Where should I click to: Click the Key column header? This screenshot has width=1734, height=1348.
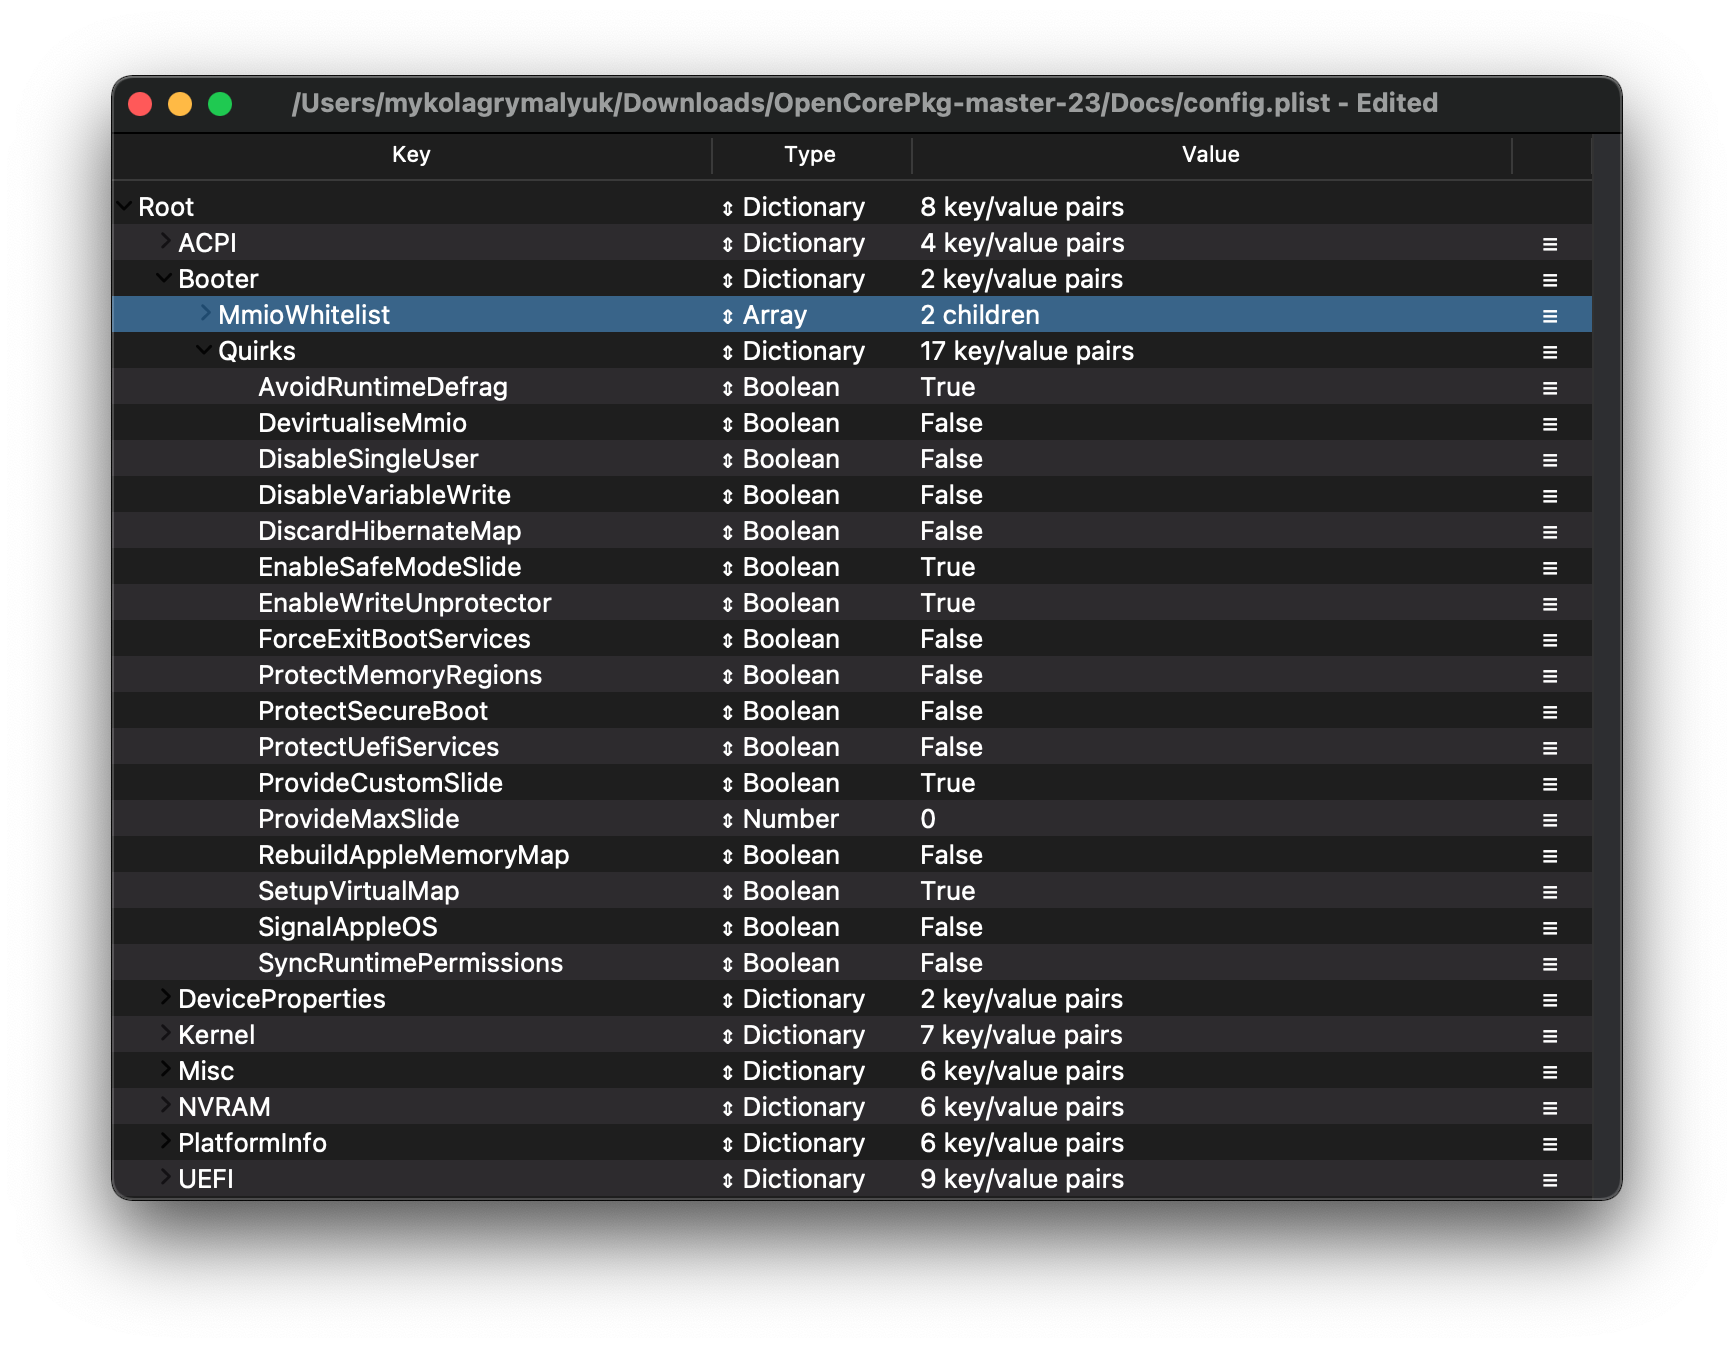click(411, 155)
